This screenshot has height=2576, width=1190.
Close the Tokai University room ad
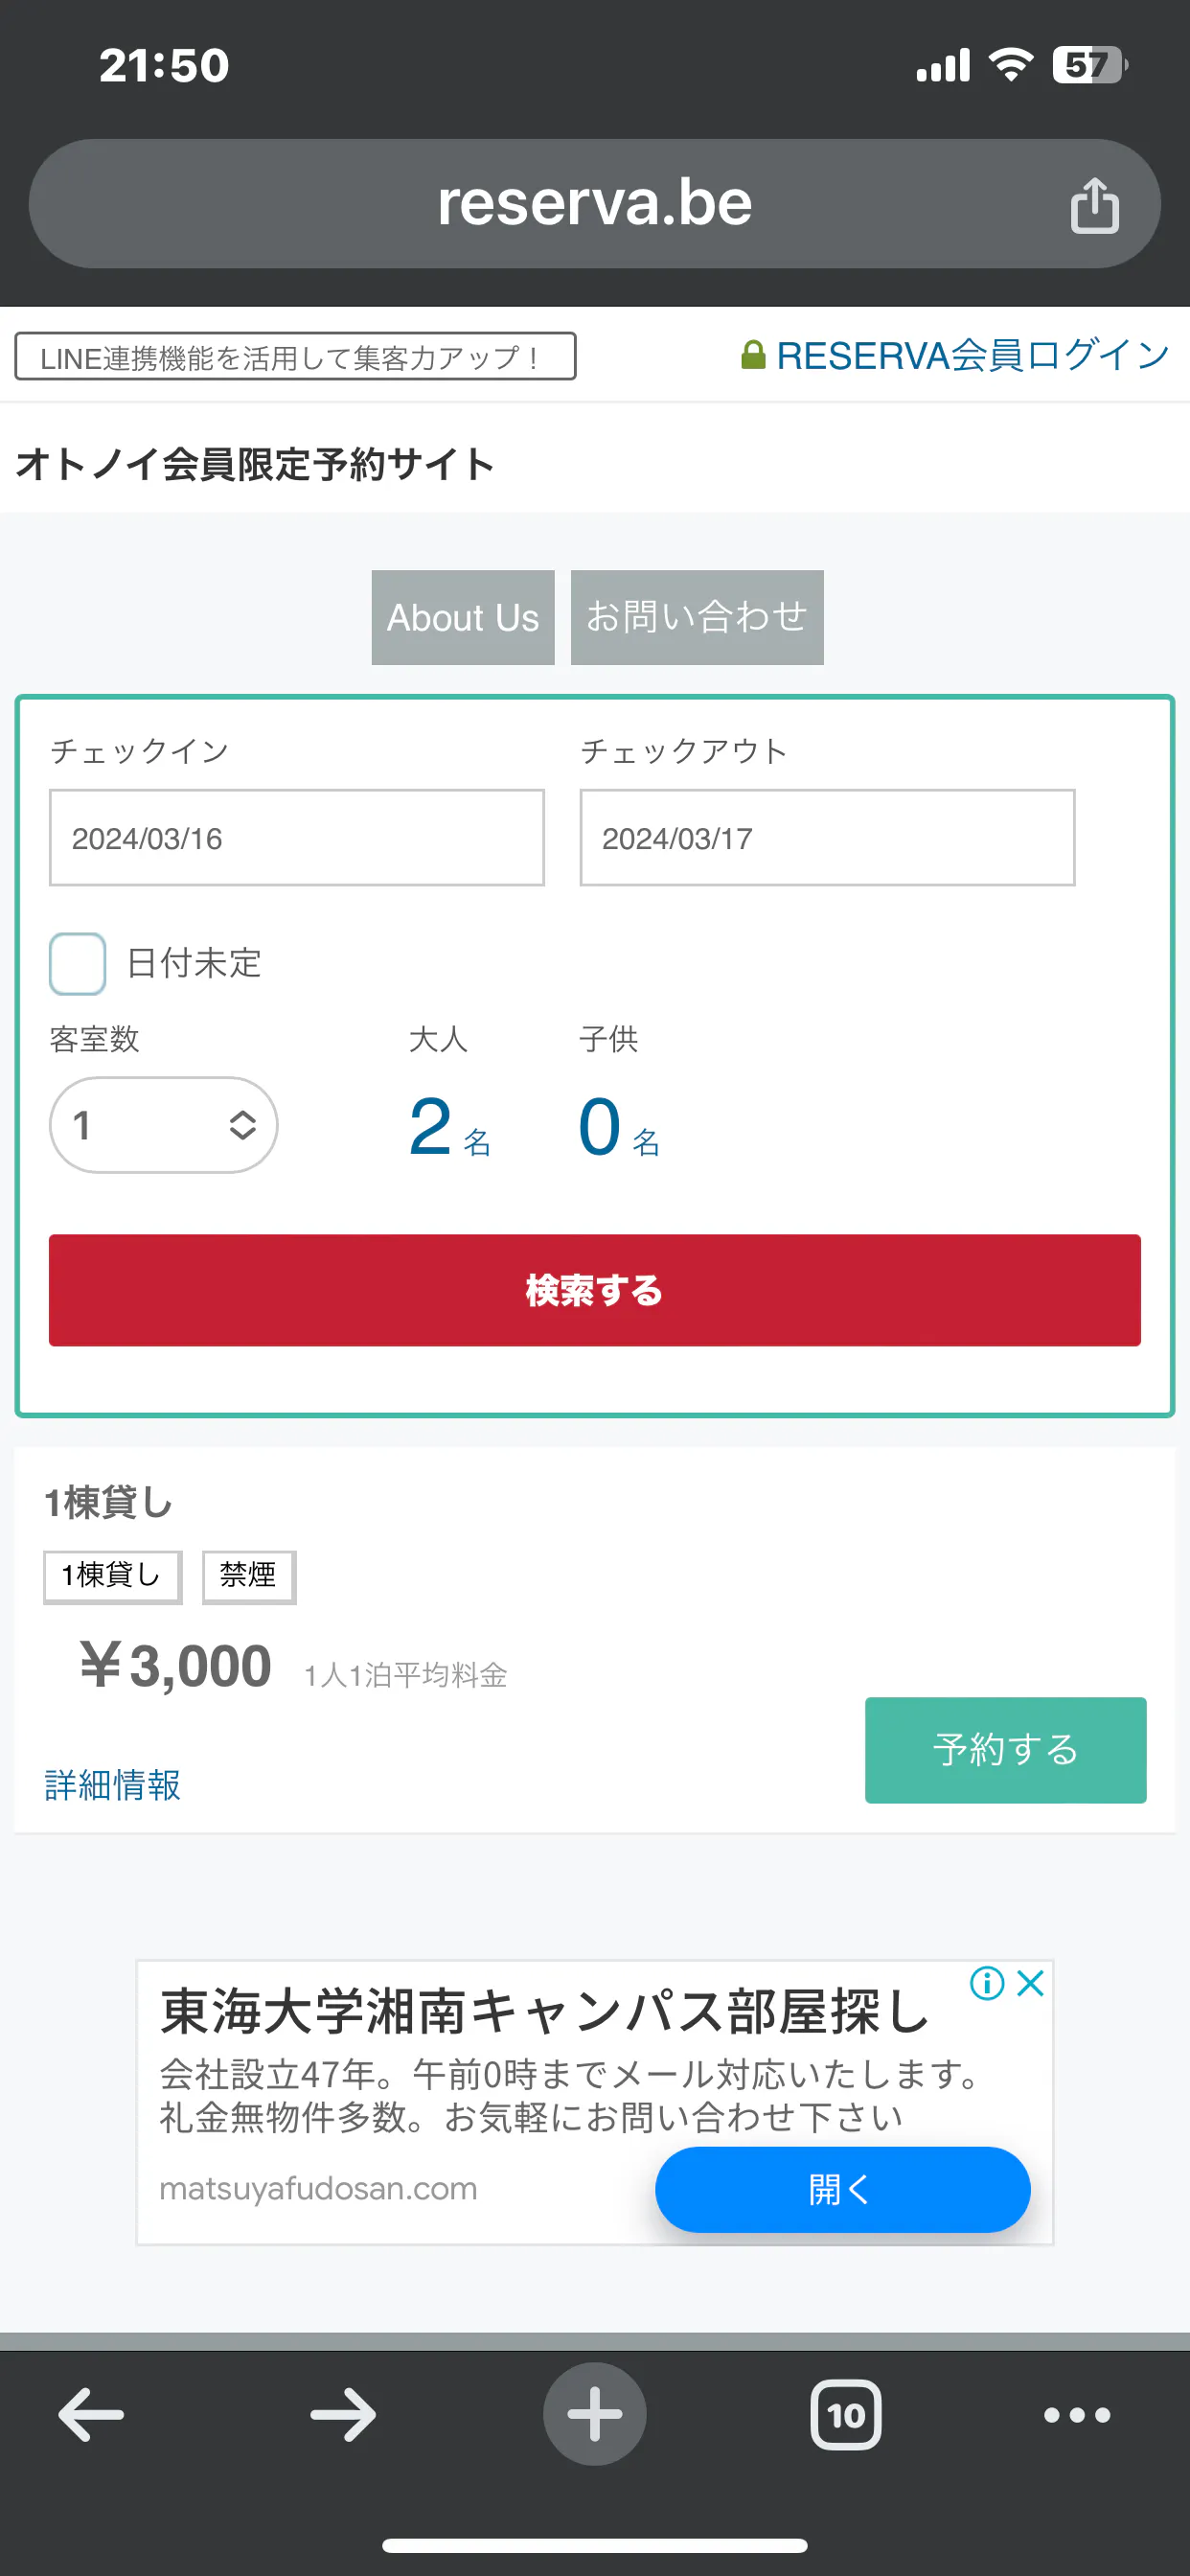pyautogui.click(x=1030, y=1982)
